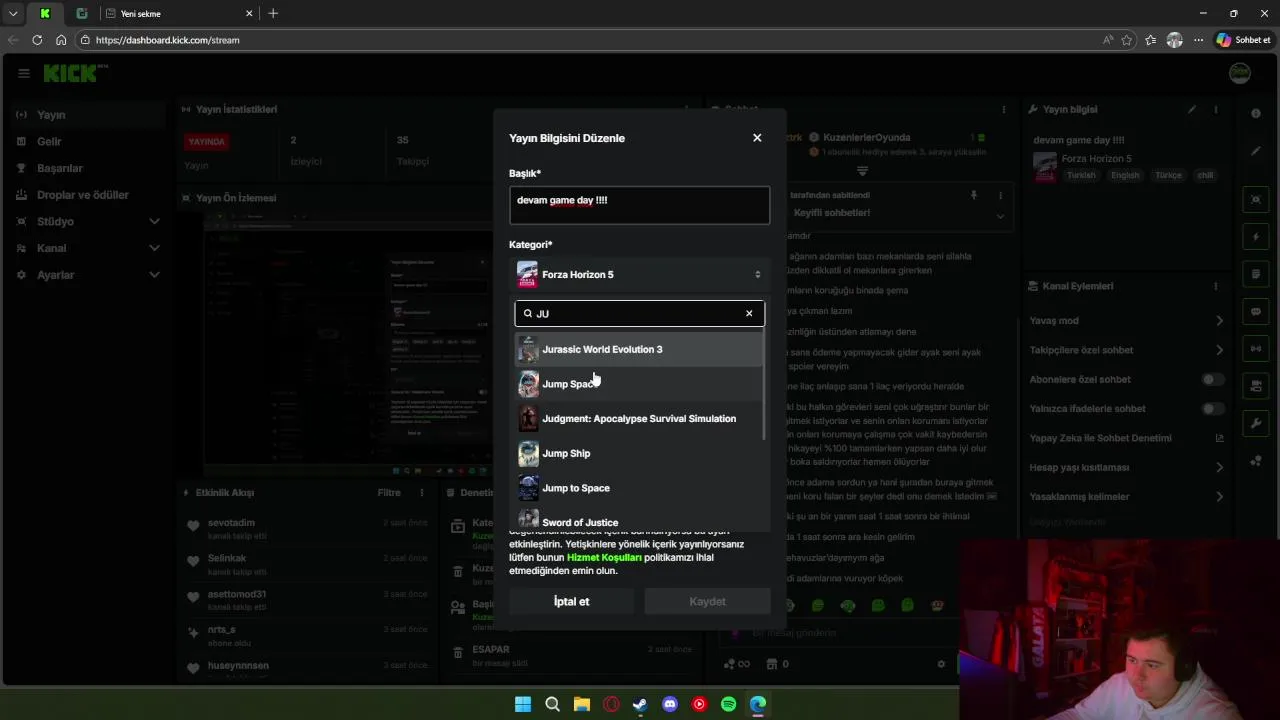The width and height of the screenshot is (1280, 720).
Task: Select Jump Space category
Action: [639, 384]
